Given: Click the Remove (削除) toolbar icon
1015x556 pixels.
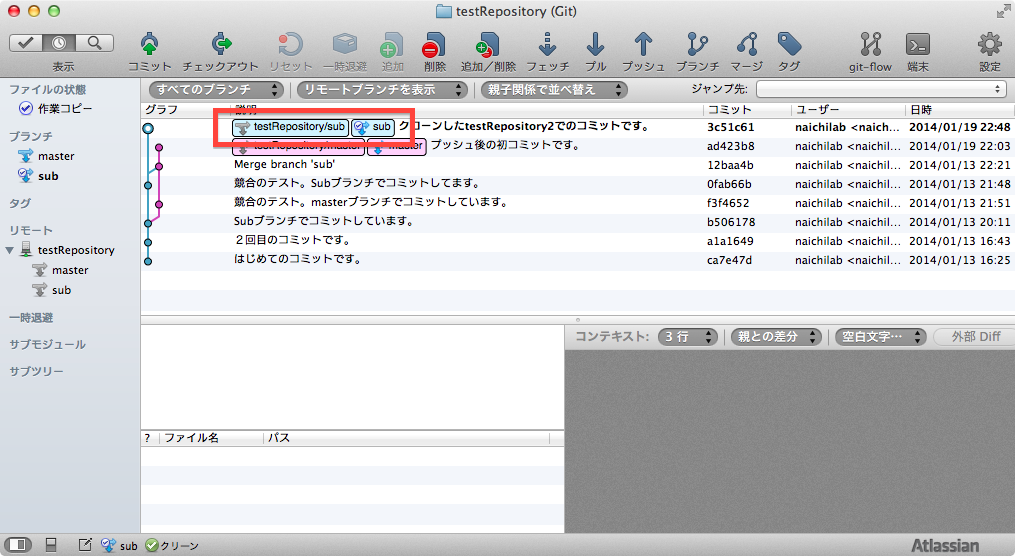Looking at the screenshot, I should pos(434,44).
